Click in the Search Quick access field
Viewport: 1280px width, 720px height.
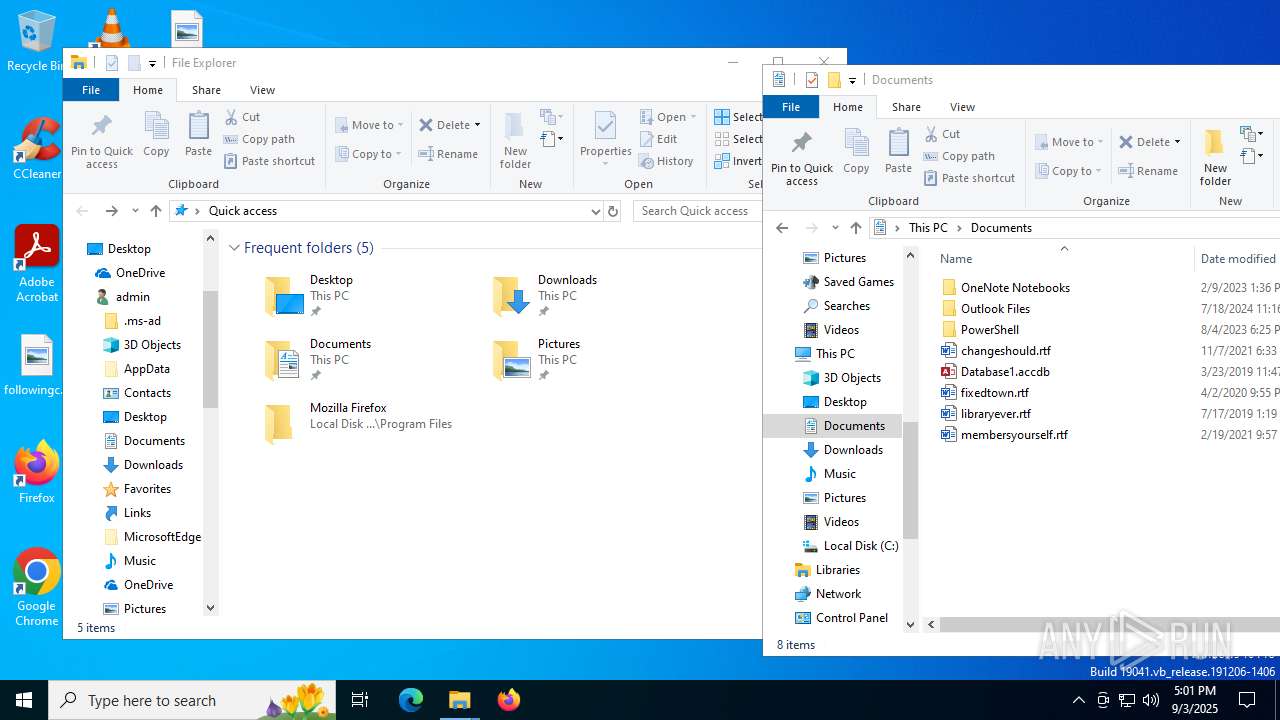point(697,211)
